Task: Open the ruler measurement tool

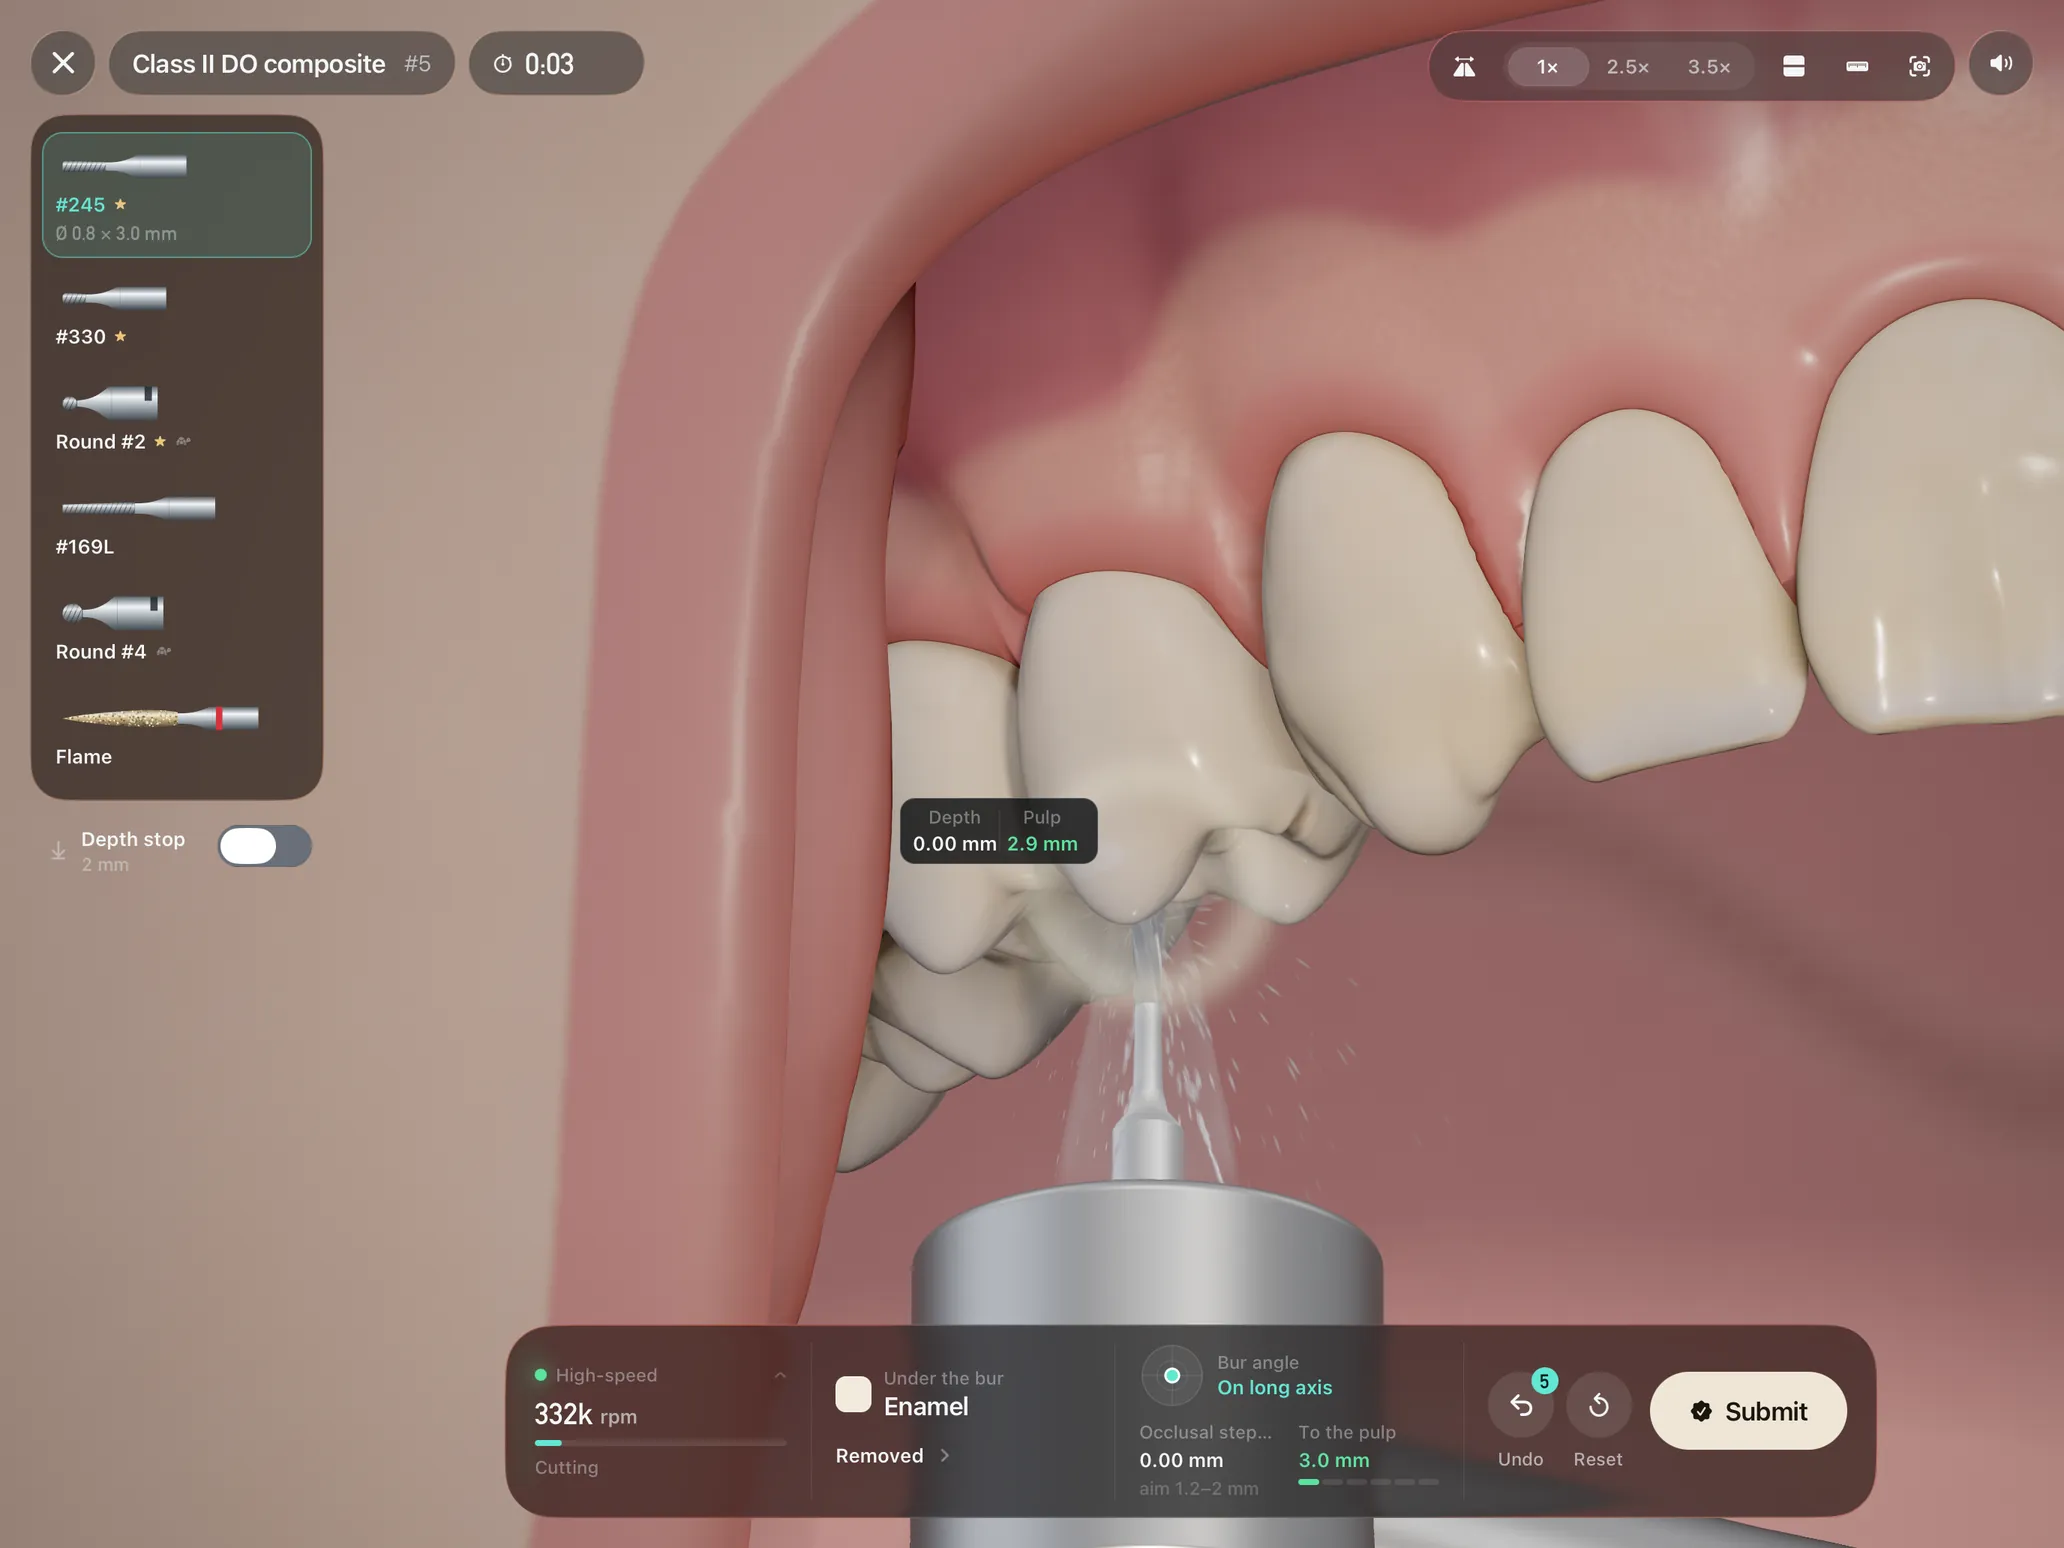Action: (x=1857, y=66)
